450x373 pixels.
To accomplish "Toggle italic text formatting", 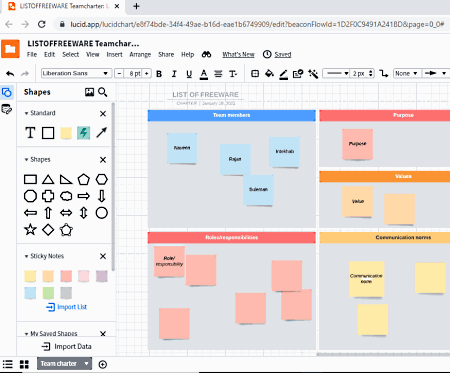I will click(x=174, y=74).
